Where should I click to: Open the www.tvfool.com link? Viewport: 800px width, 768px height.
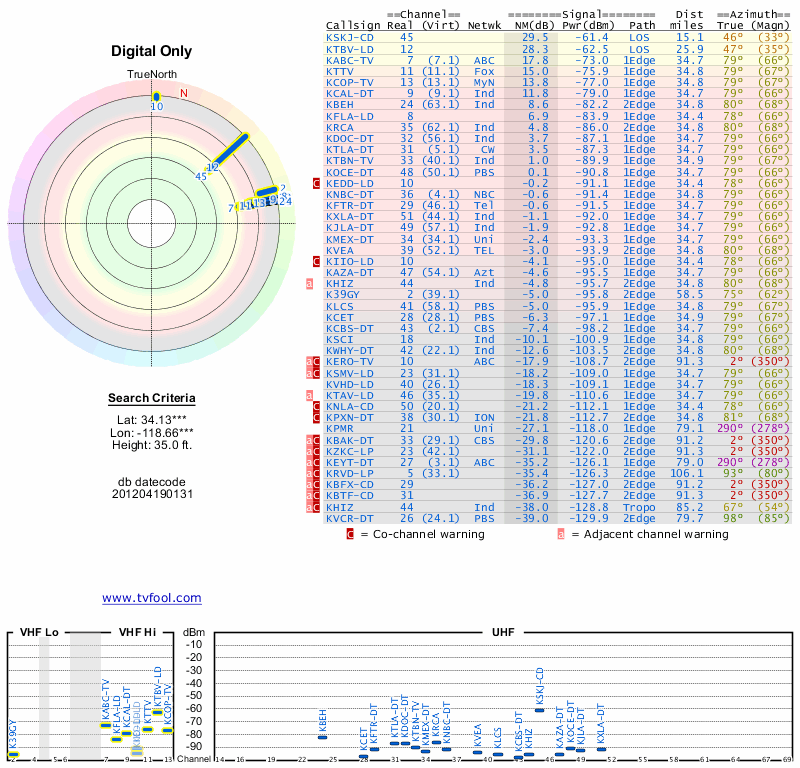click(x=151, y=598)
